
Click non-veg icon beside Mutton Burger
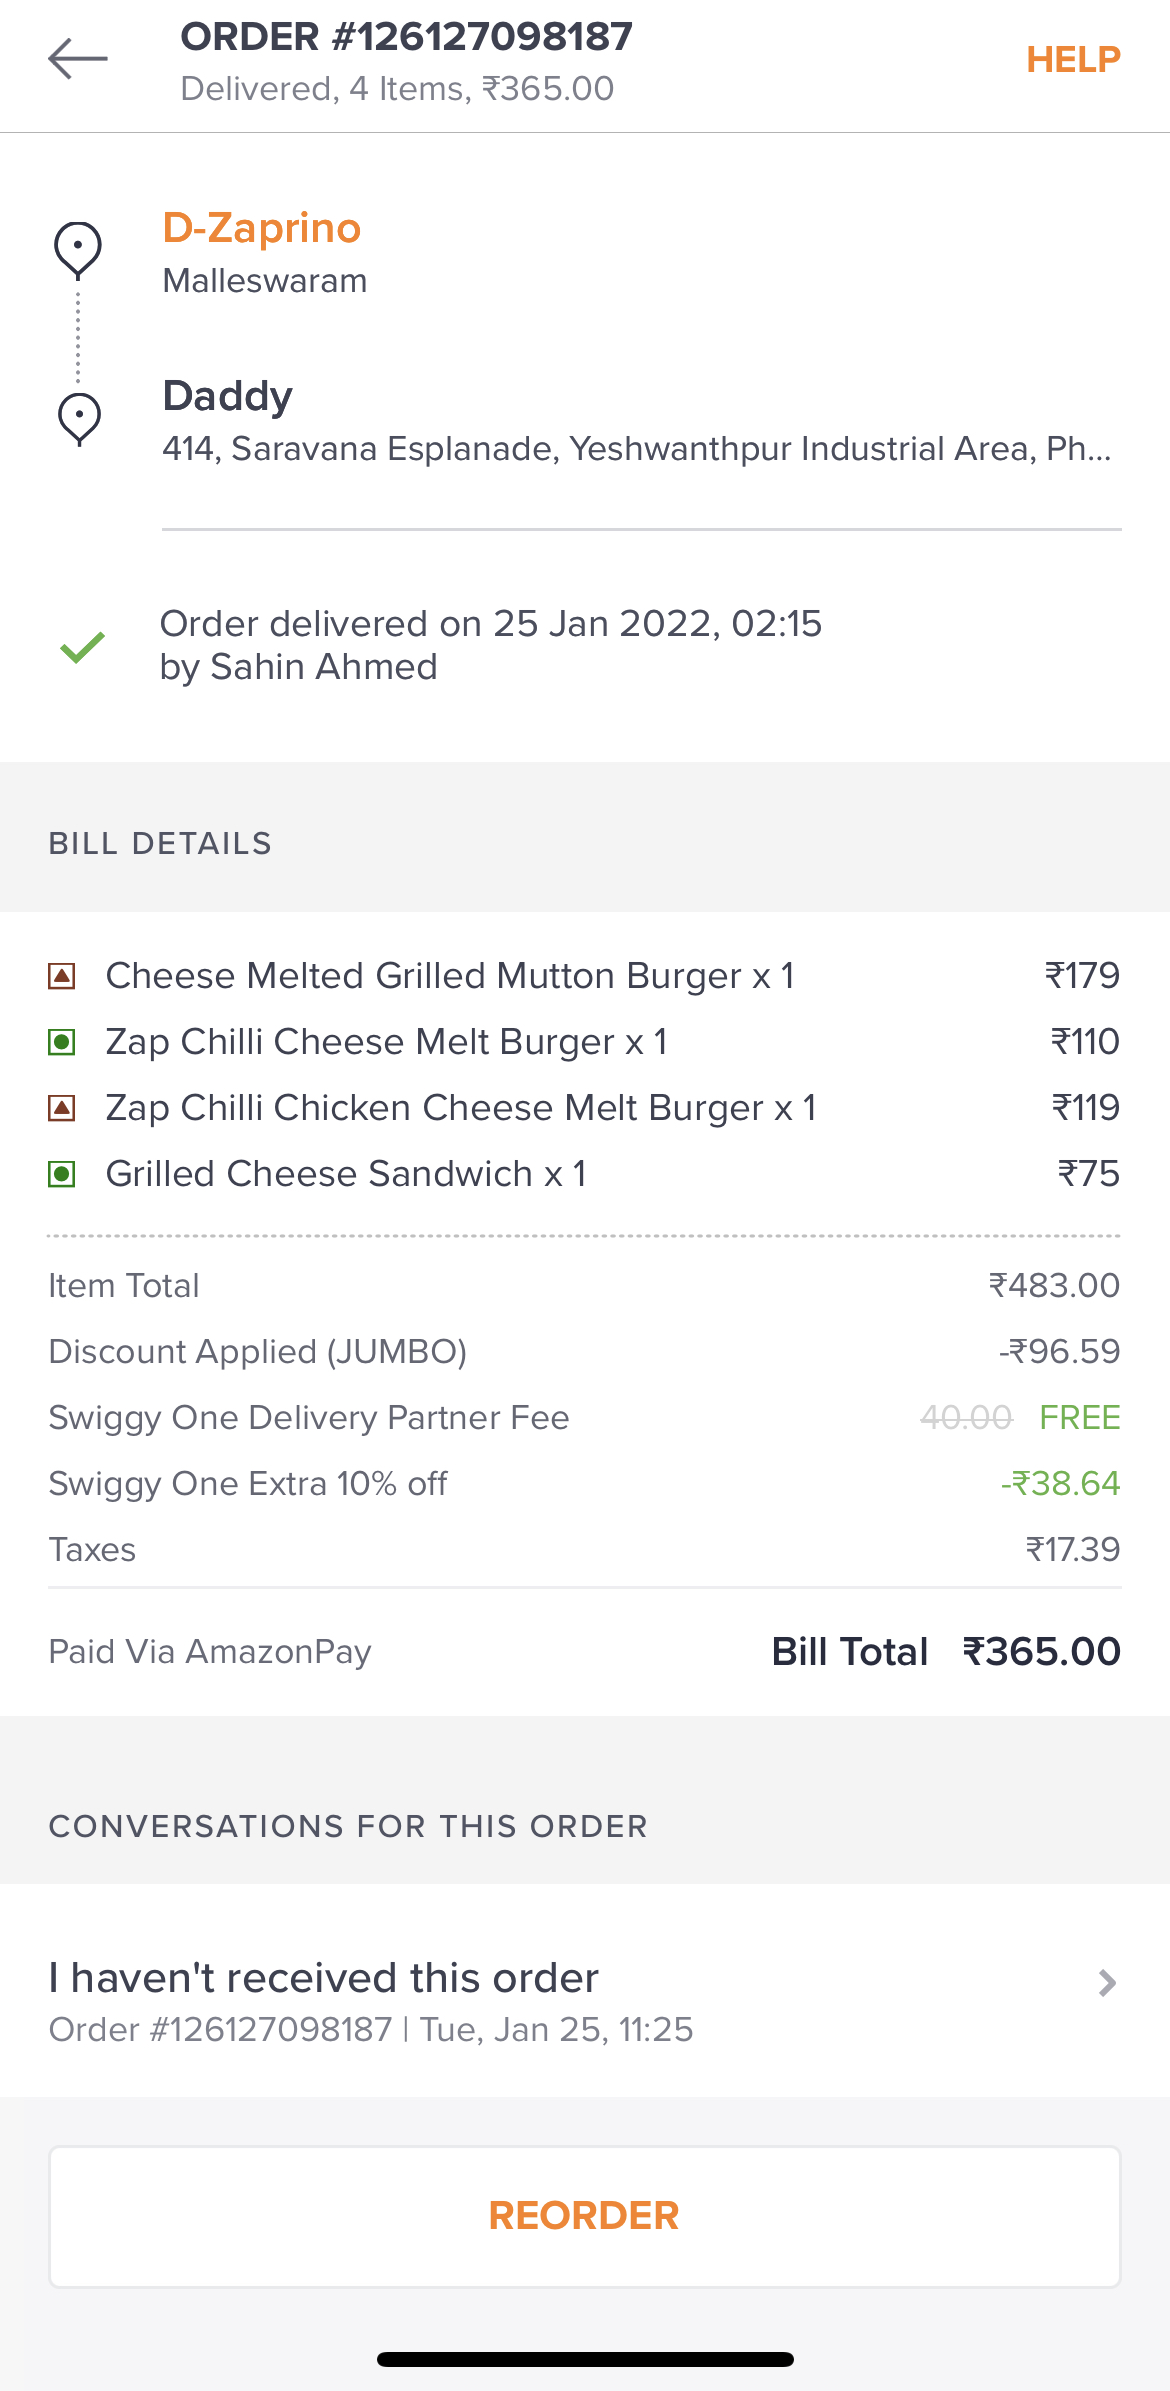62,976
